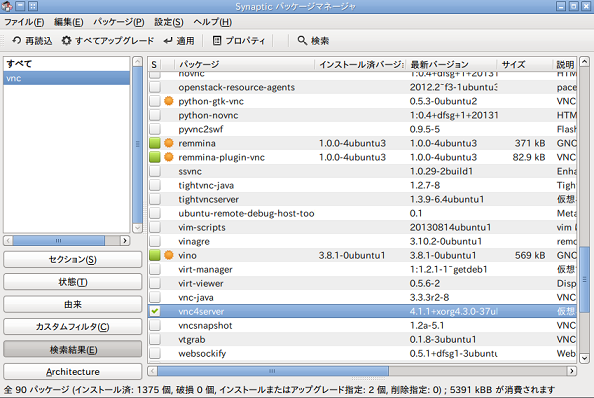Toggle the pyvnc2swf status checkbox

pos(155,129)
